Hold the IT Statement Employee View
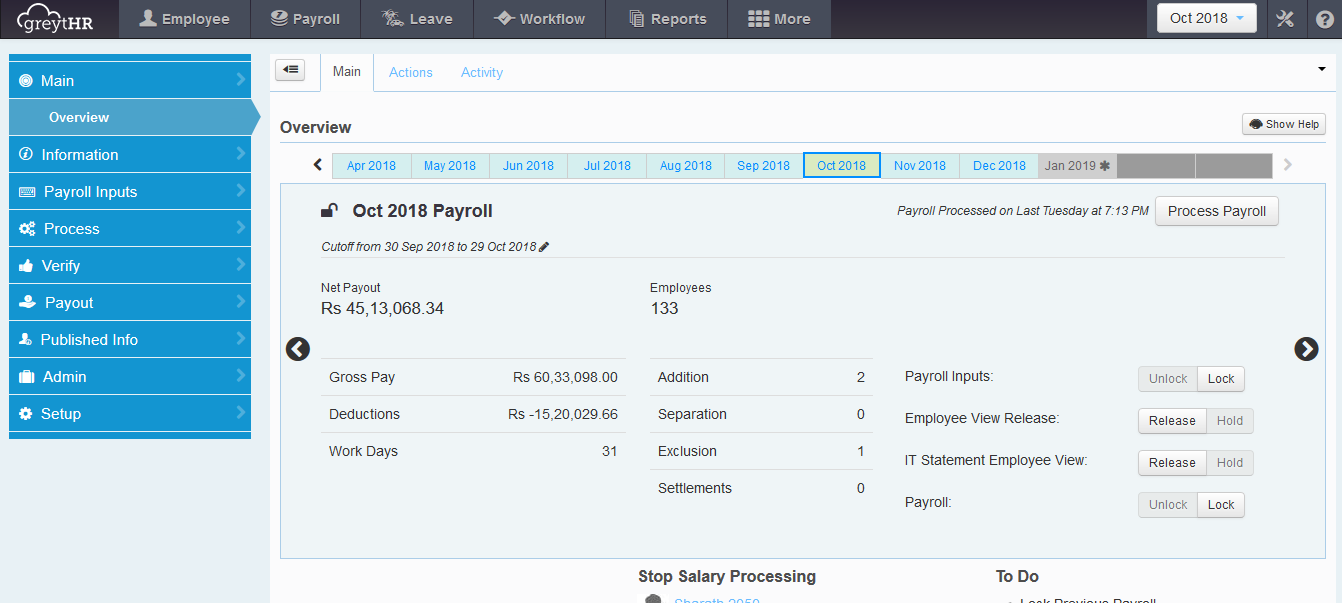Viewport: 1342px width, 603px height. coord(1229,462)
